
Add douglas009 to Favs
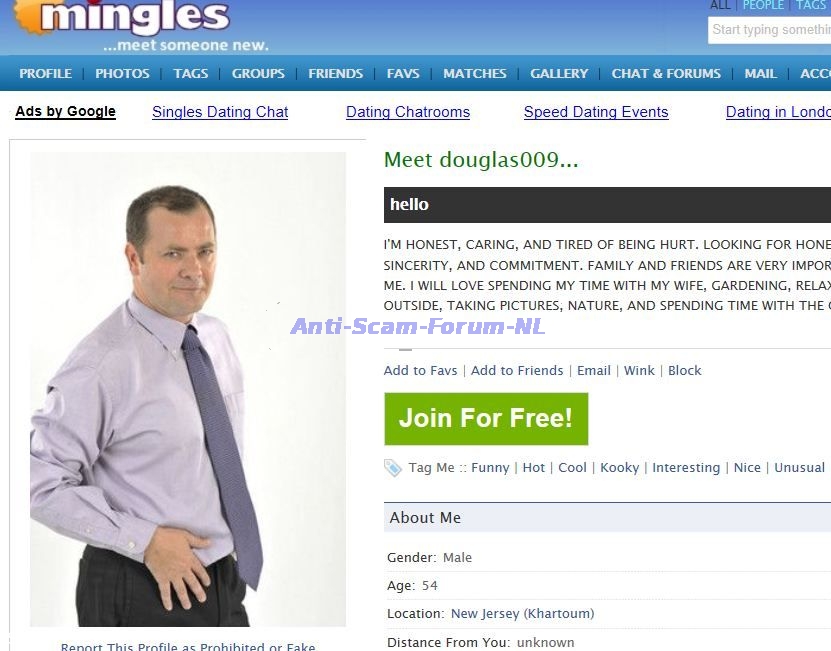click(420, 371)
